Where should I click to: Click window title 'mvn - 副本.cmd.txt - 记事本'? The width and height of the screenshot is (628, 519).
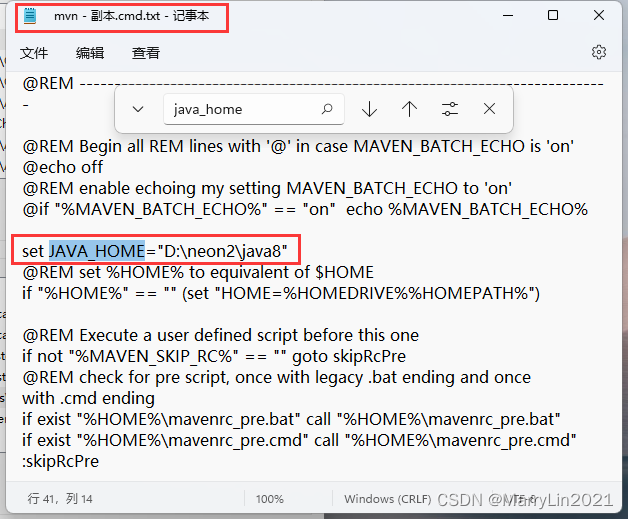pos(132,16)
